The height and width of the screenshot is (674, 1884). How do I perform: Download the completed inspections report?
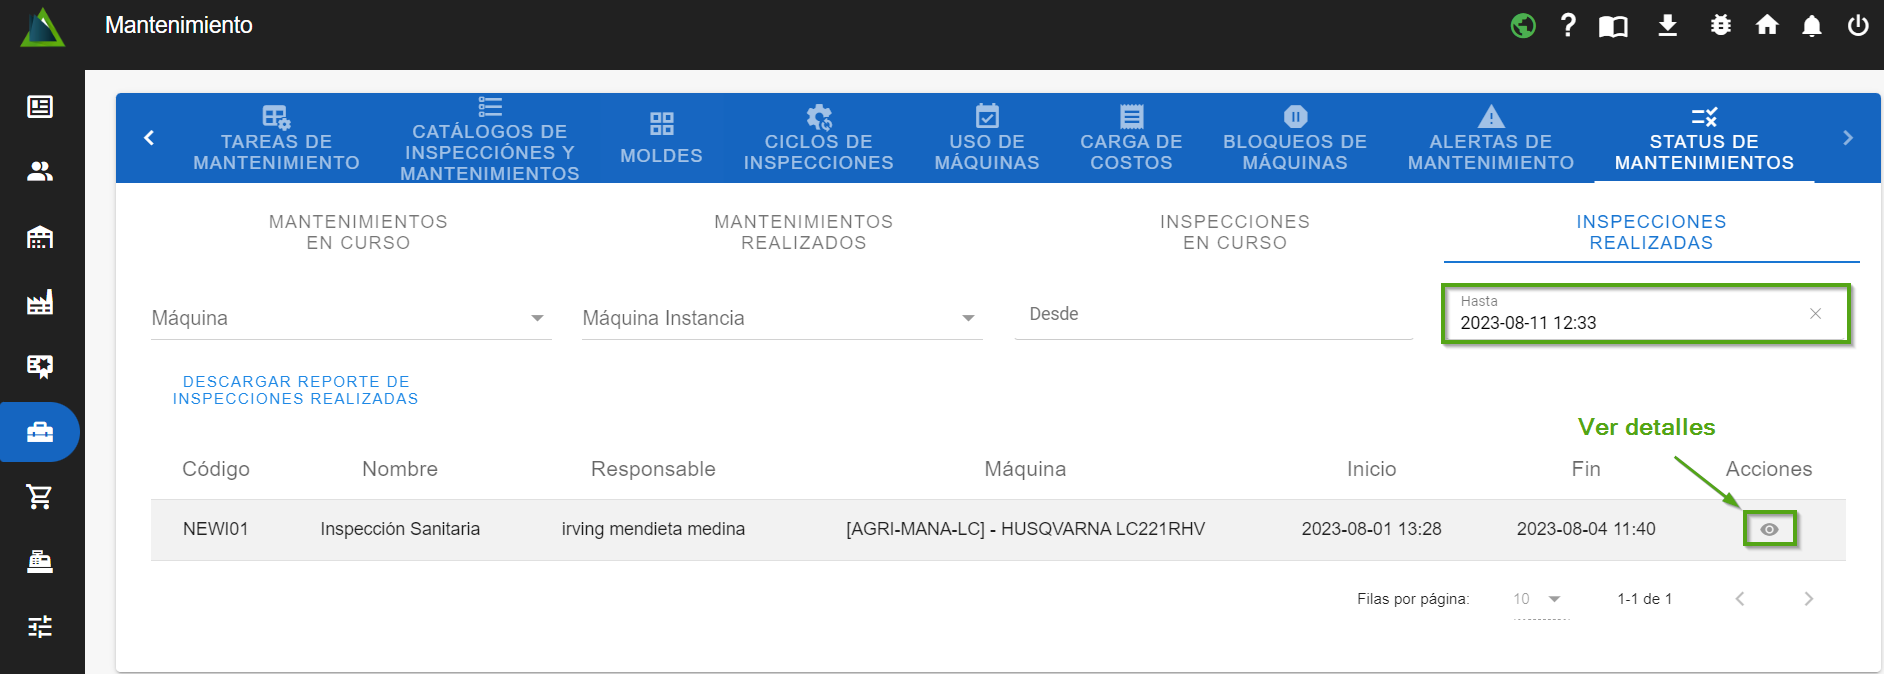(296, 390)
